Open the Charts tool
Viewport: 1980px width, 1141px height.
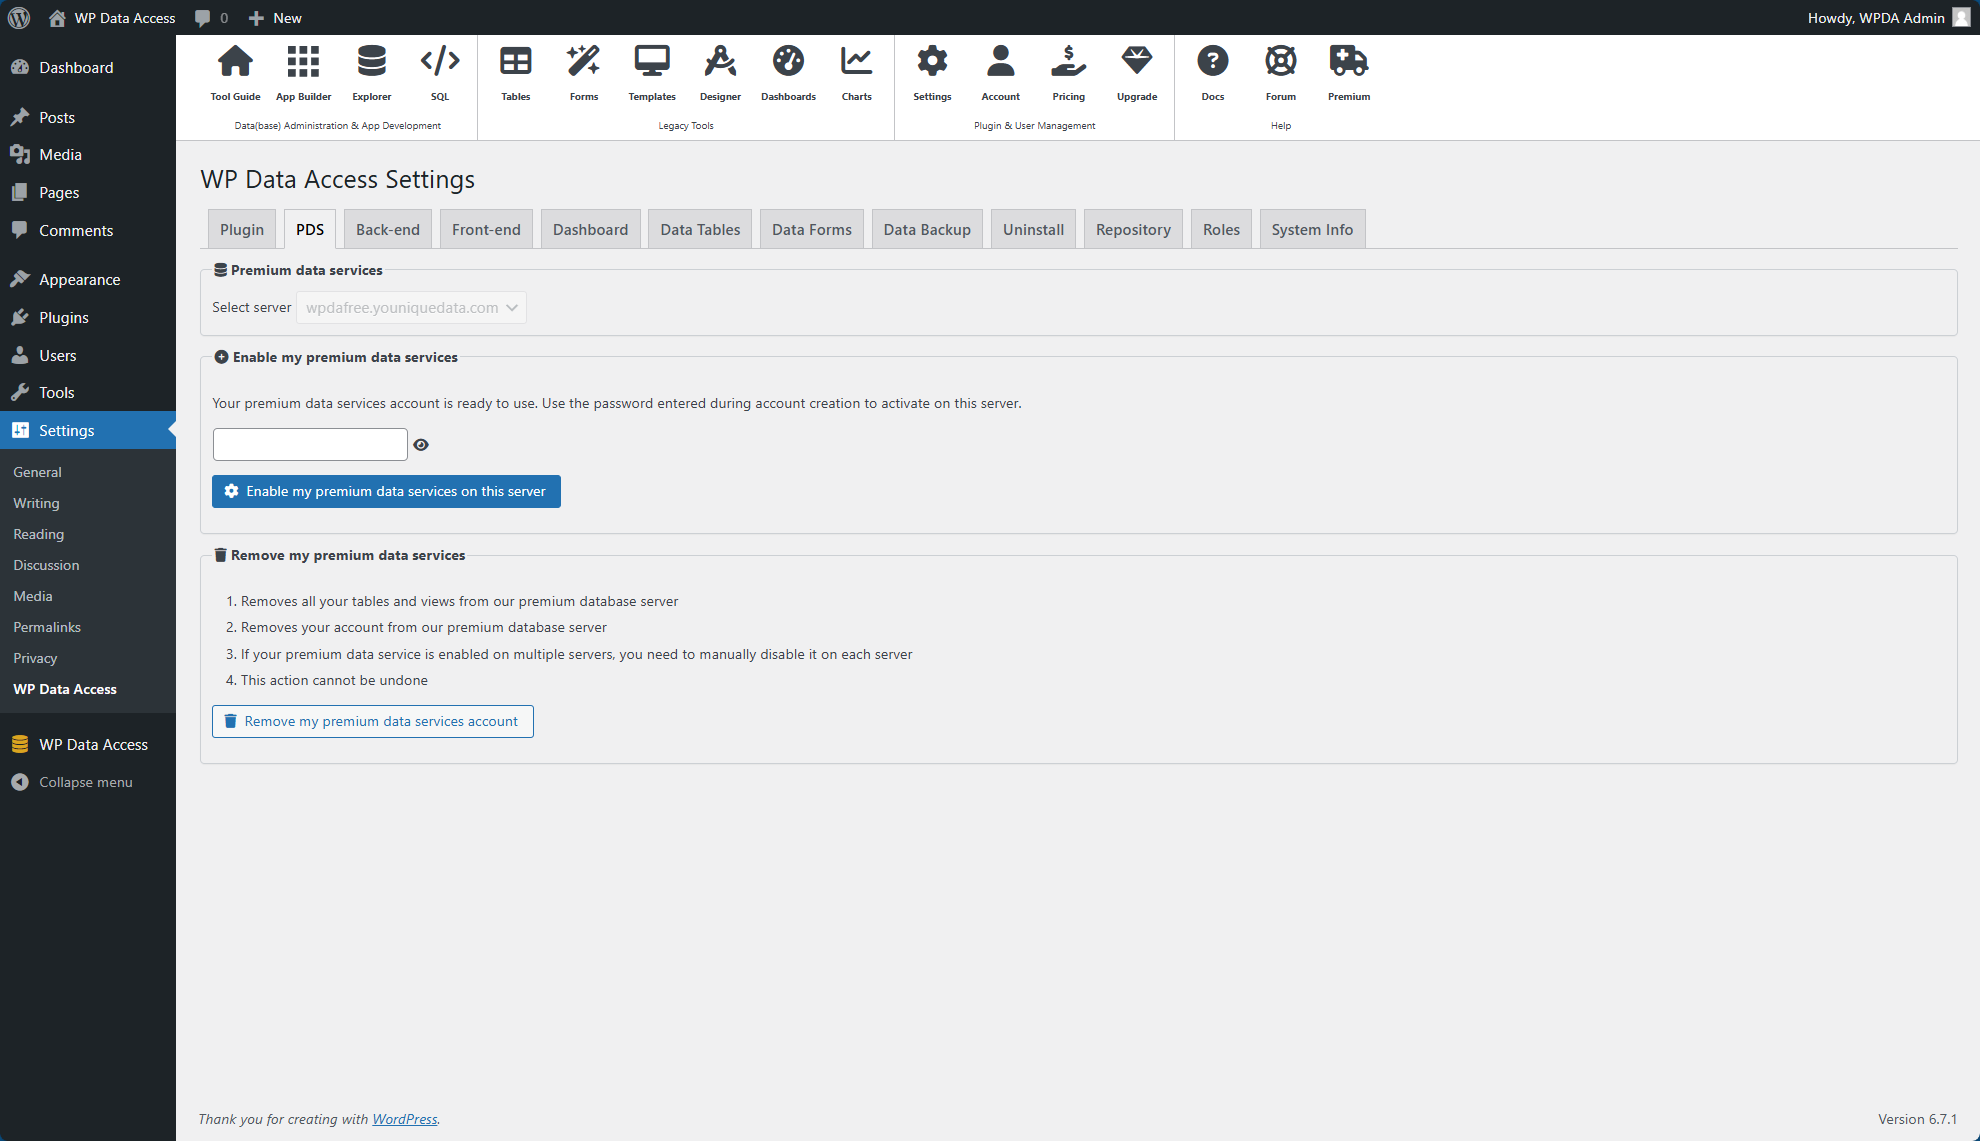click(856, 70)
